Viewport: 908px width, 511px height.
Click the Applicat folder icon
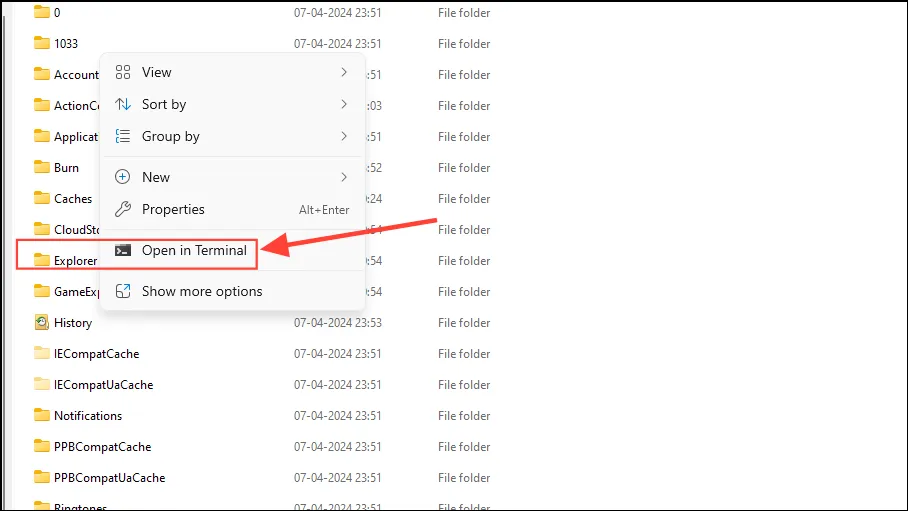42,136
